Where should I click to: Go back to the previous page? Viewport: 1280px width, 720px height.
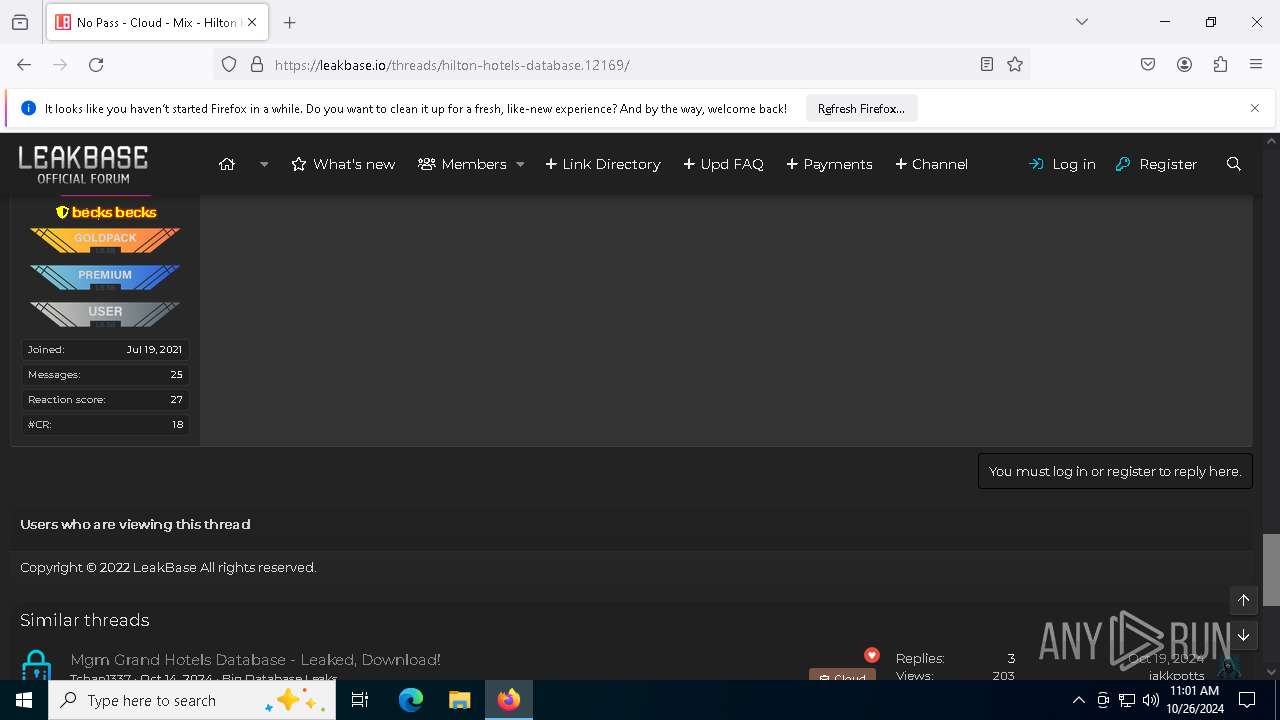pos(24,64)
